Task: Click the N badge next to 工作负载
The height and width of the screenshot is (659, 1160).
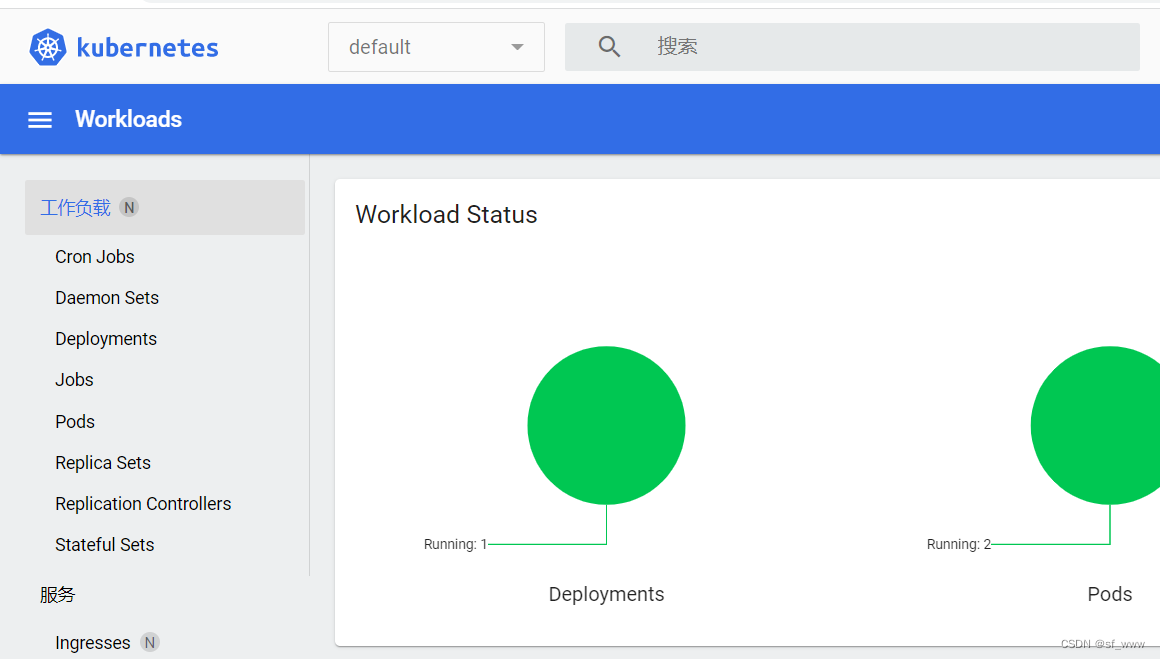Action: click(x=129, y=207)
